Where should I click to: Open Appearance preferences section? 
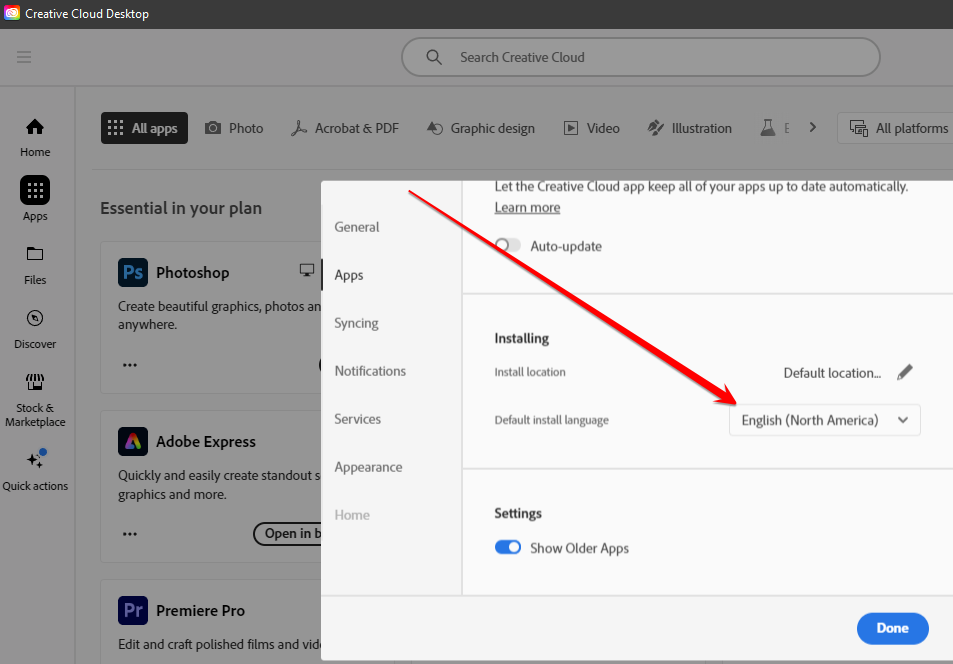coord(368,467)
